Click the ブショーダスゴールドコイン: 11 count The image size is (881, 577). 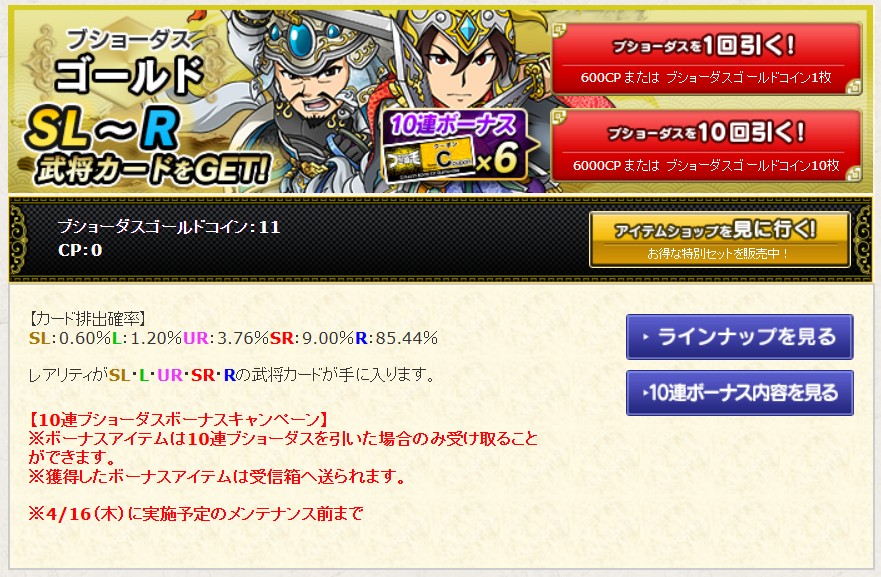[169, 227]
